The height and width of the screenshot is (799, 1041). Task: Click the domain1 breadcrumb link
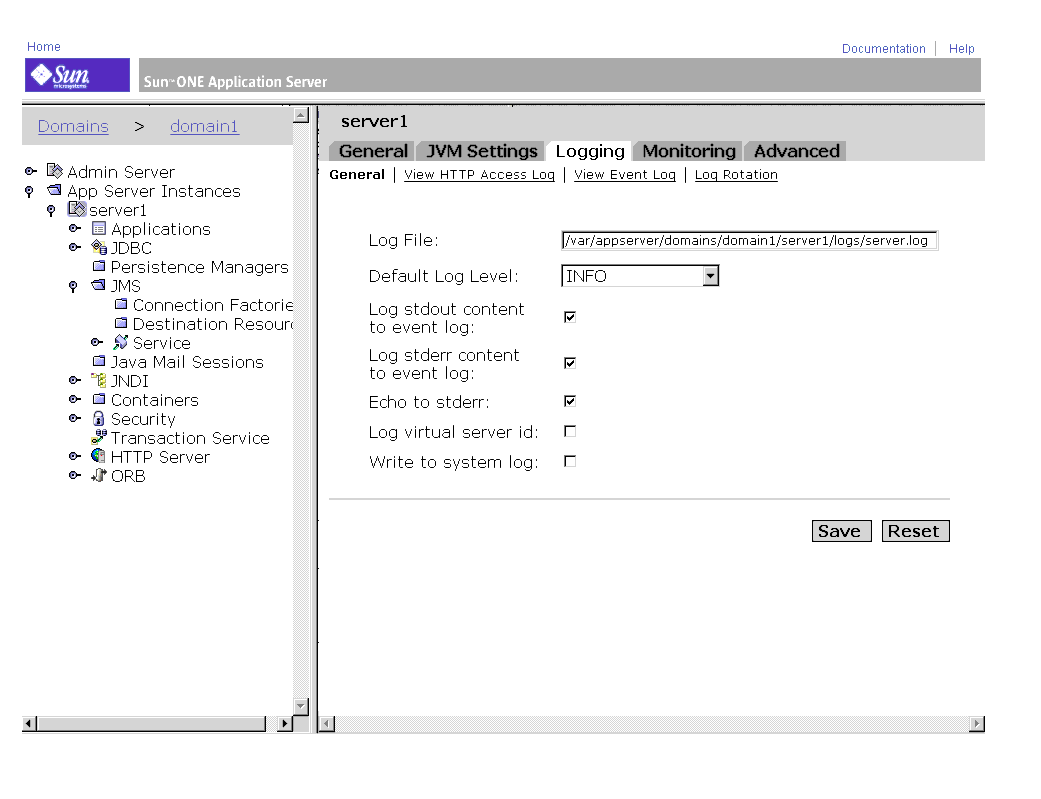pyautogui.click(x=204, y=126)
